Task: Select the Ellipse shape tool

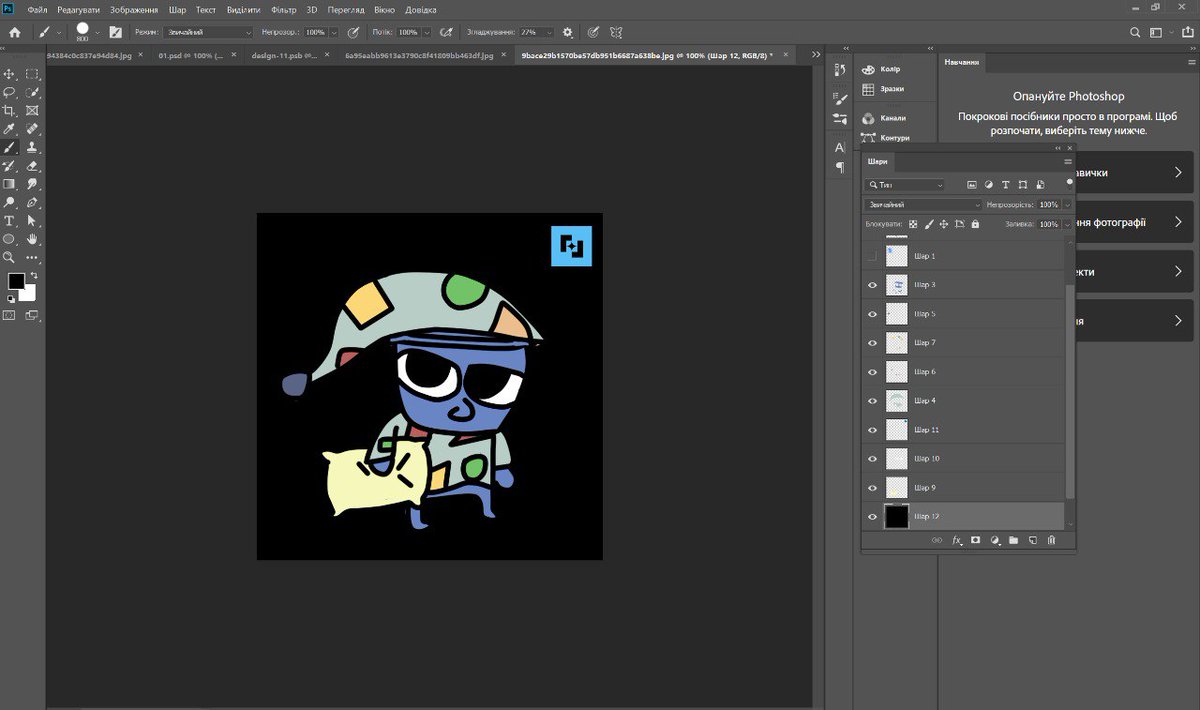Action: pos(10,239)
